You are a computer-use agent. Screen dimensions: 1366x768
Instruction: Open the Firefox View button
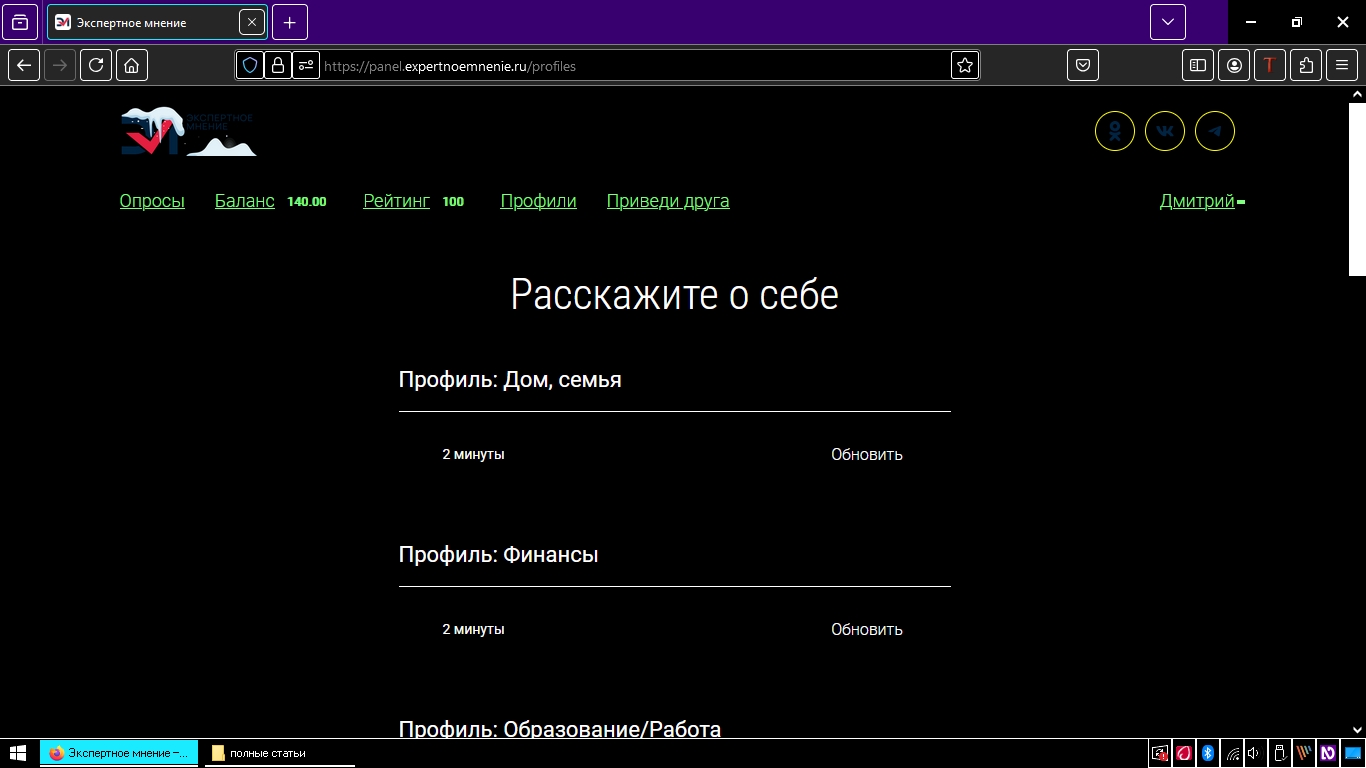20,22
